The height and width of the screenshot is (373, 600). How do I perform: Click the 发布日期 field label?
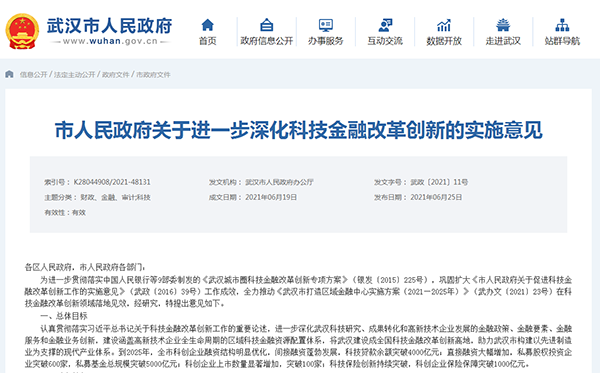(x=390, y=197)
